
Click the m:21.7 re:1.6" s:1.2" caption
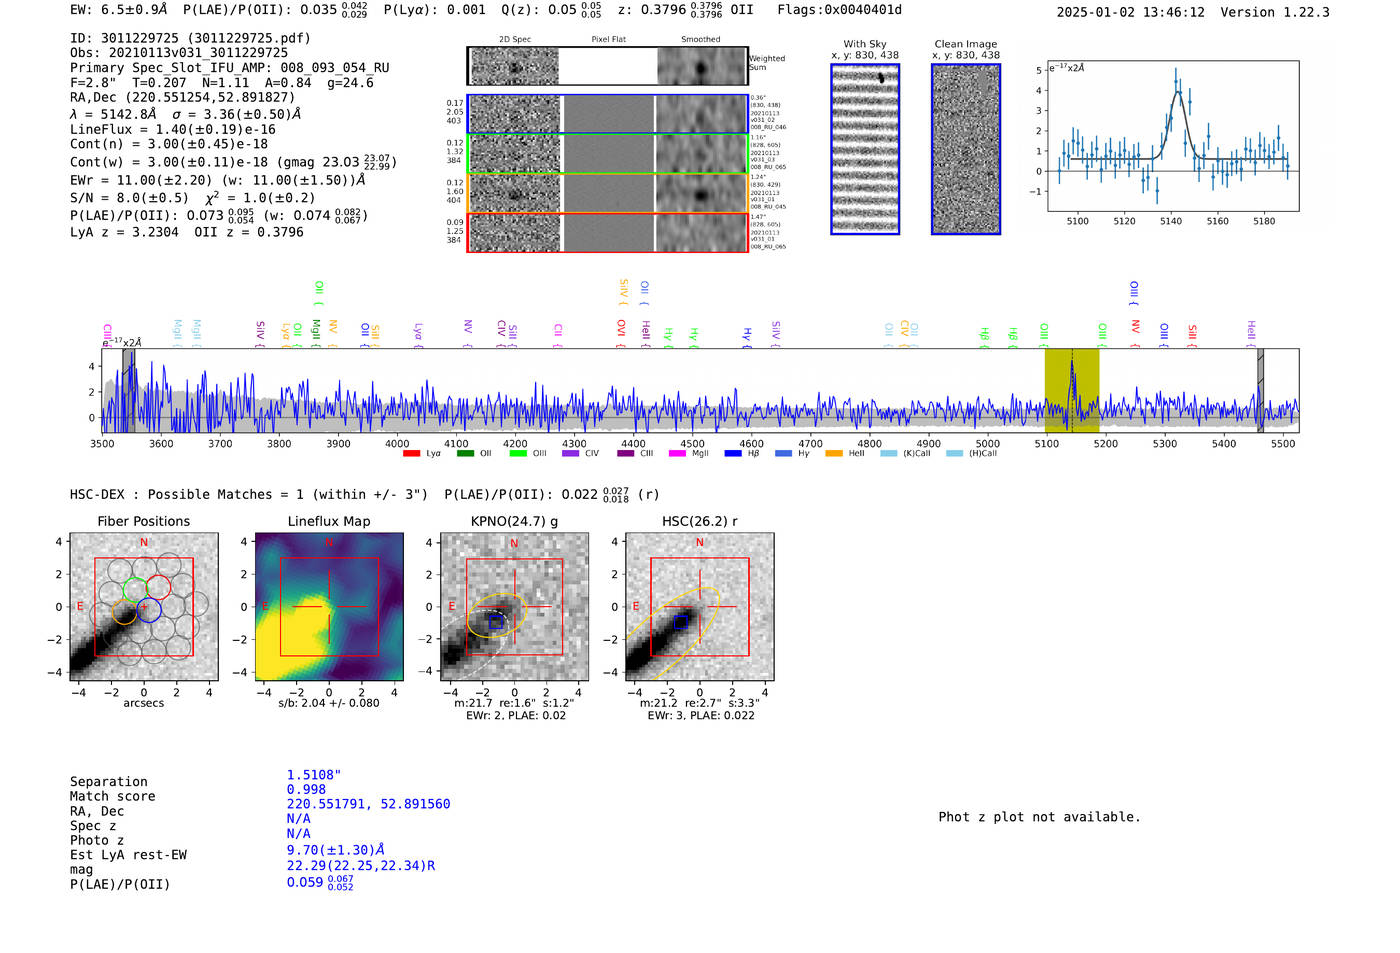pos(514,703)
